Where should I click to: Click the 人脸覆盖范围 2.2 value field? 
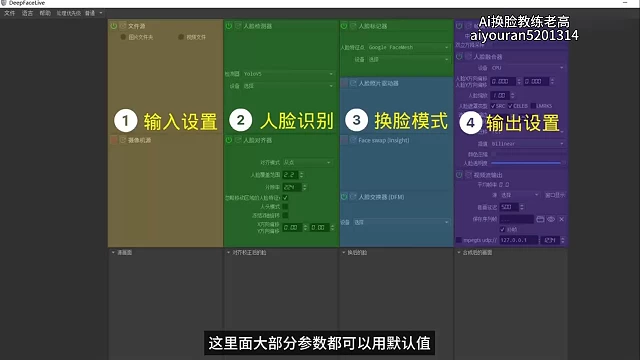pyautogui.click(x=290, y=175)
